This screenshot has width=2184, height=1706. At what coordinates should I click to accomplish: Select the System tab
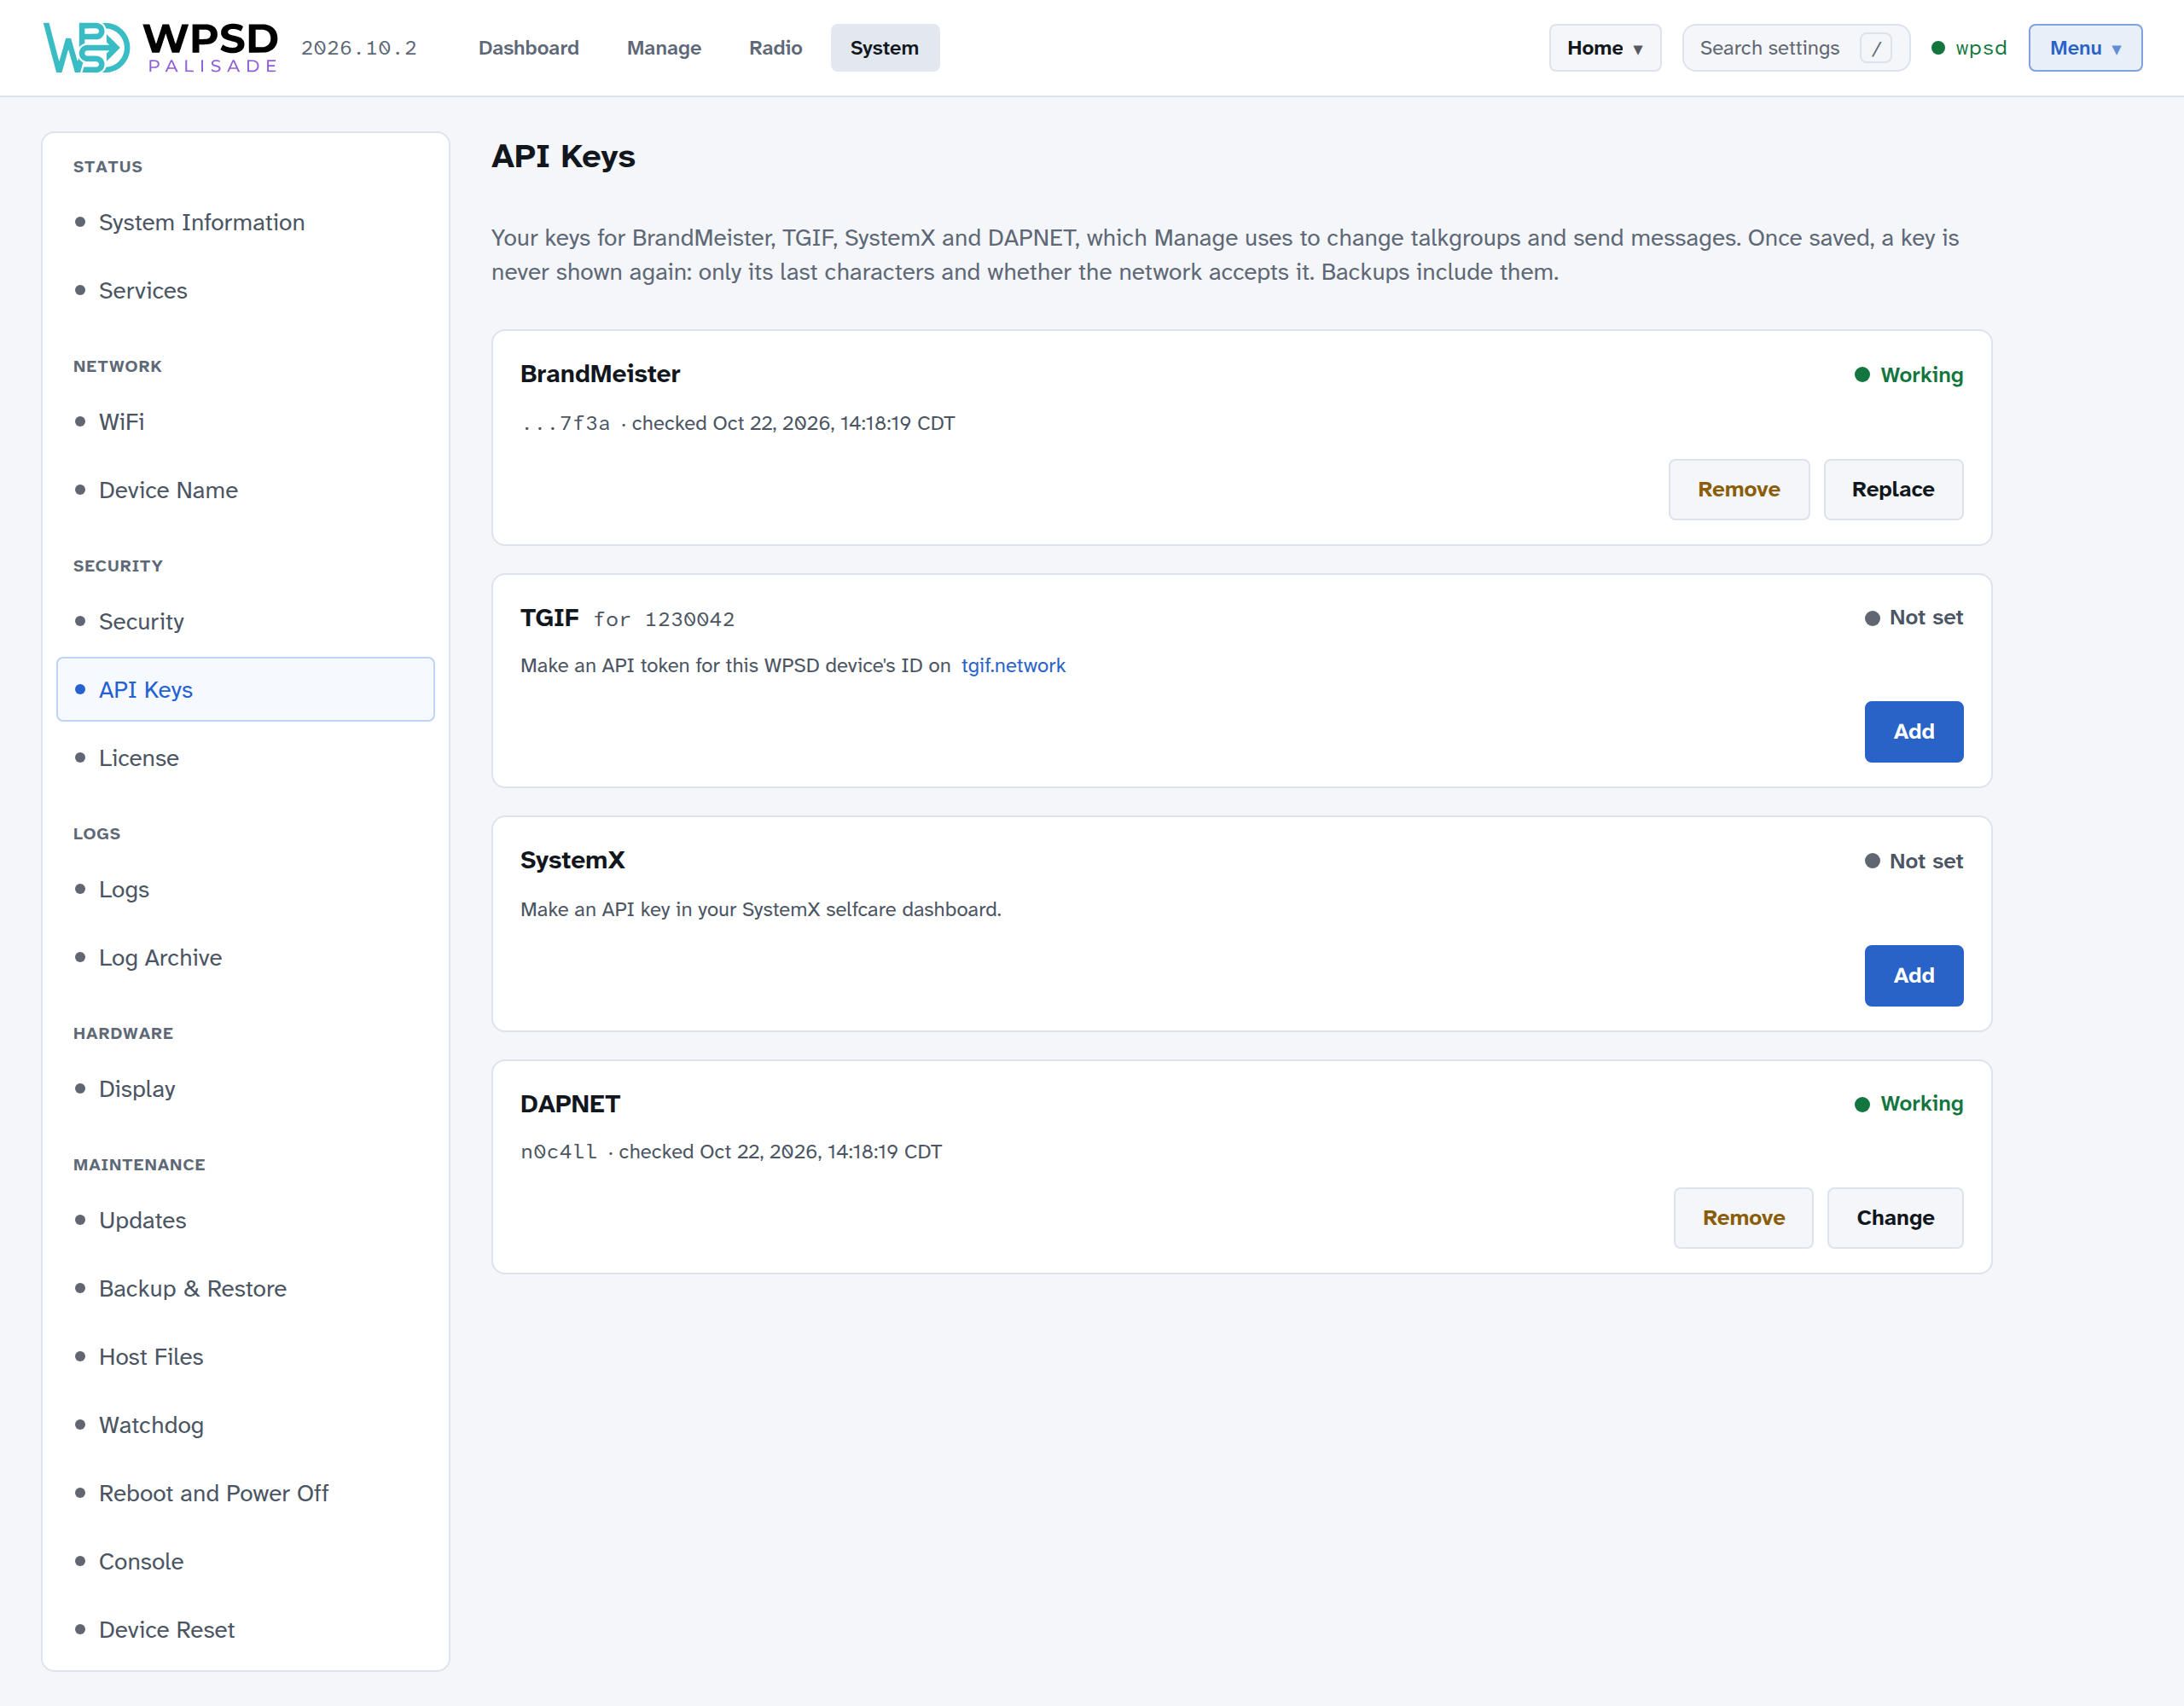pyautogui.click(x=884, y=48)
